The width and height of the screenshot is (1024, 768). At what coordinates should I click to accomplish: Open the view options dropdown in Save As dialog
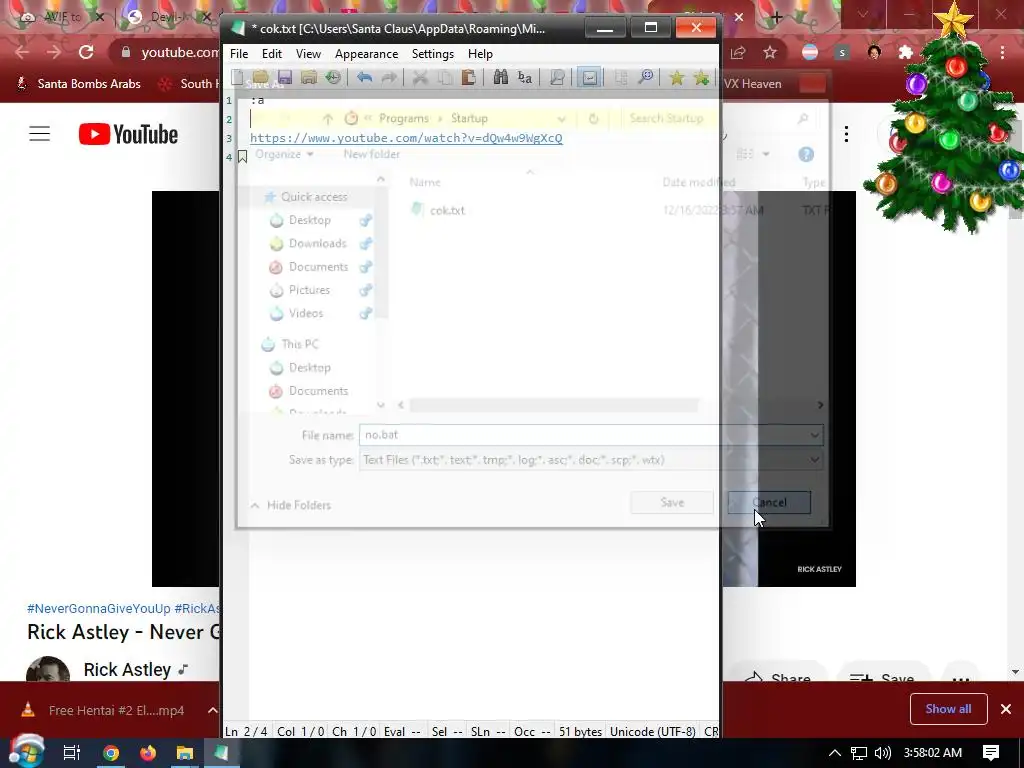pos(765,154)
